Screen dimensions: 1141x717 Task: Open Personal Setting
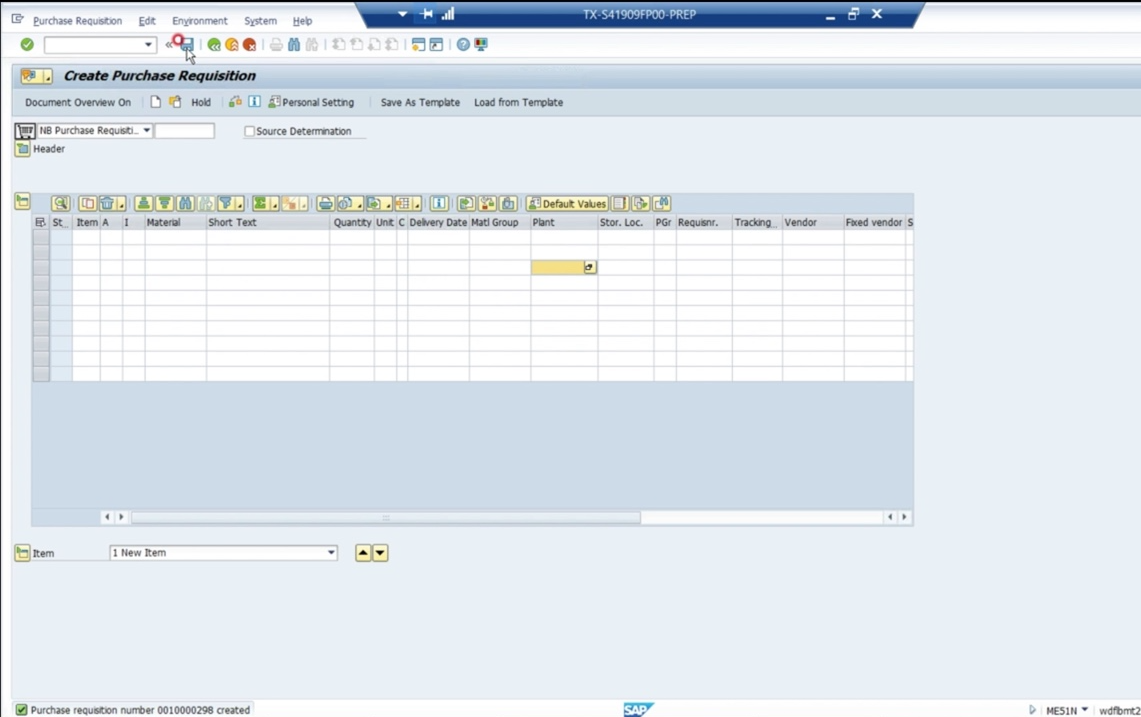(311, 103)
